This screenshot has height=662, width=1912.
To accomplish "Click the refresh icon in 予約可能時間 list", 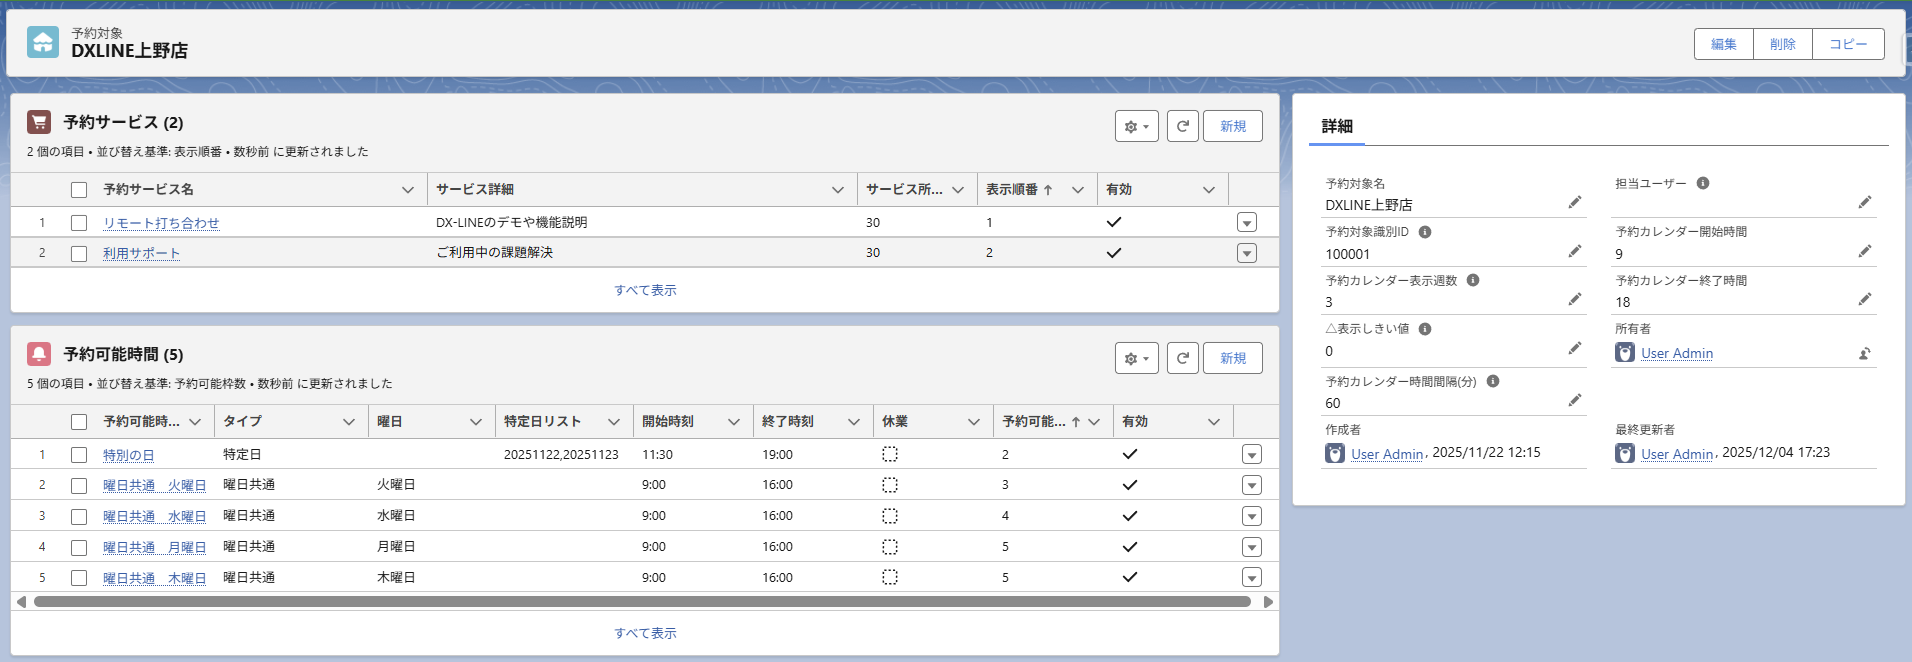I will [x=1182, y=358].
